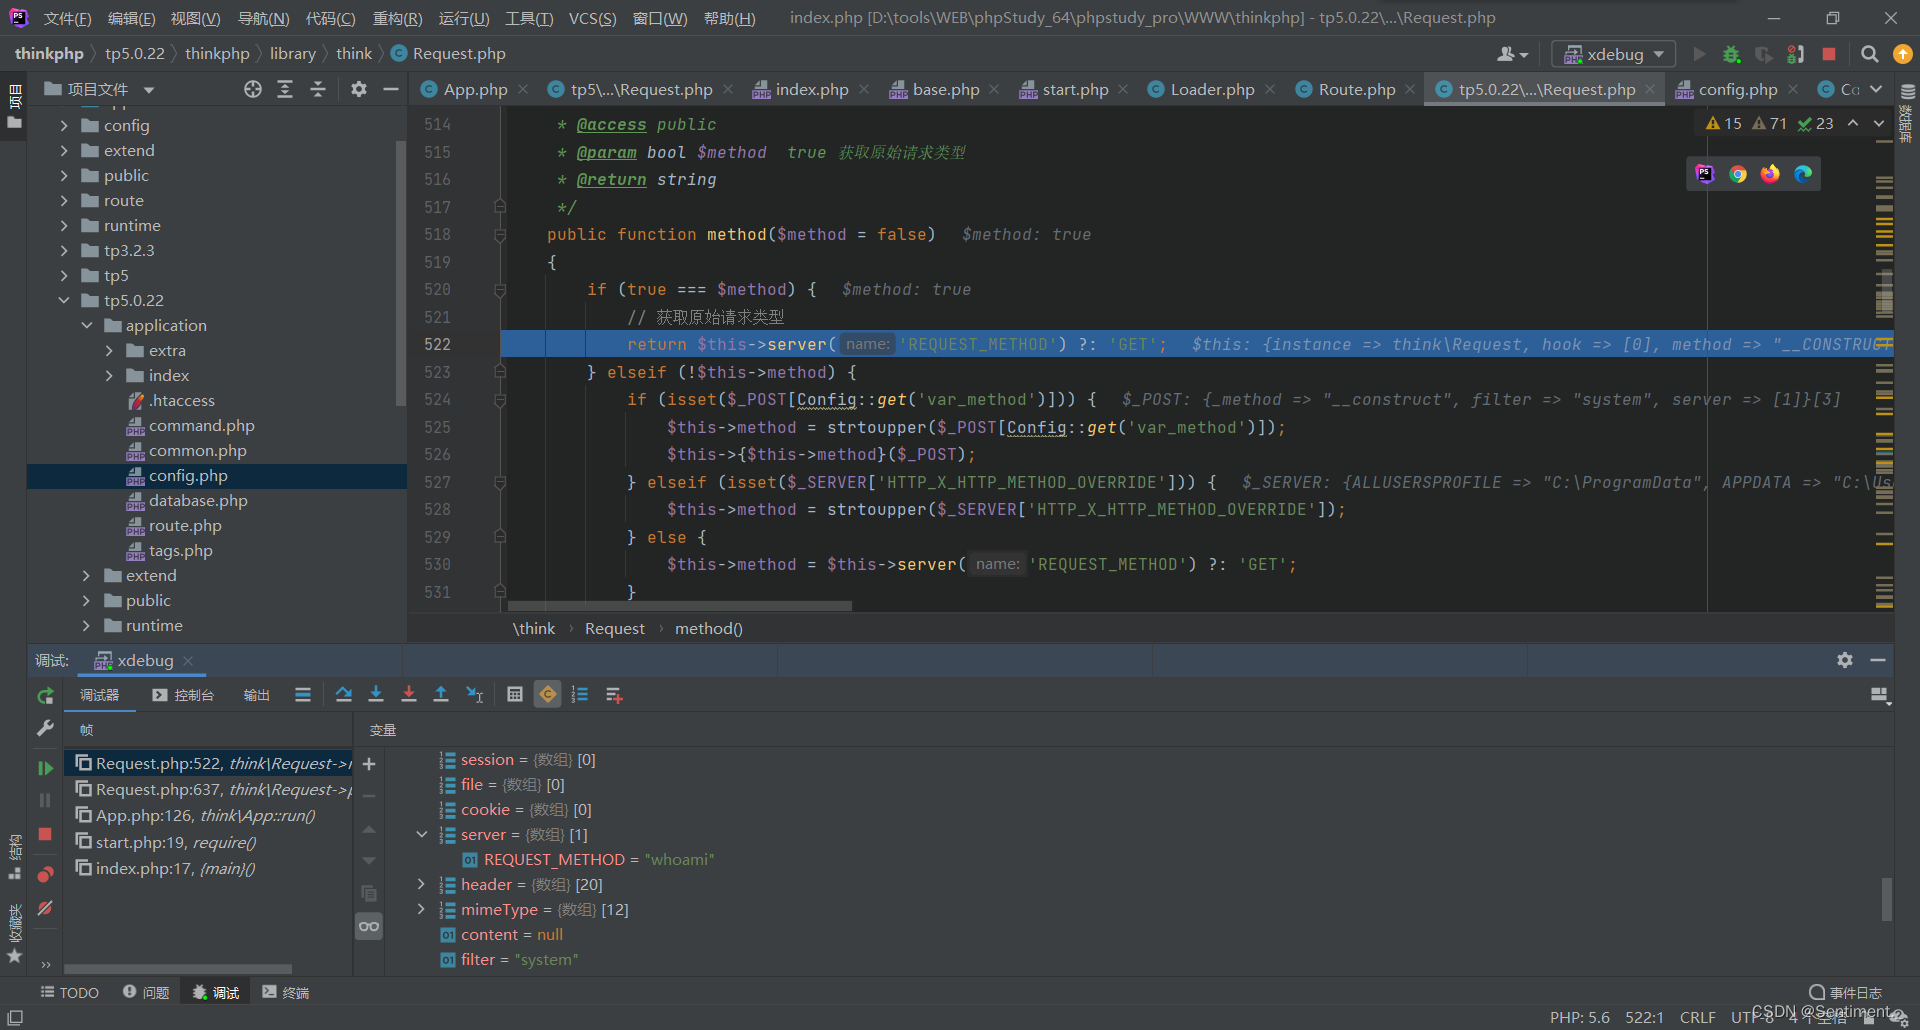Open the Evaluate Expression calculator icon
Viewport: 1920px width, 1030px height.
pos(515,695)
